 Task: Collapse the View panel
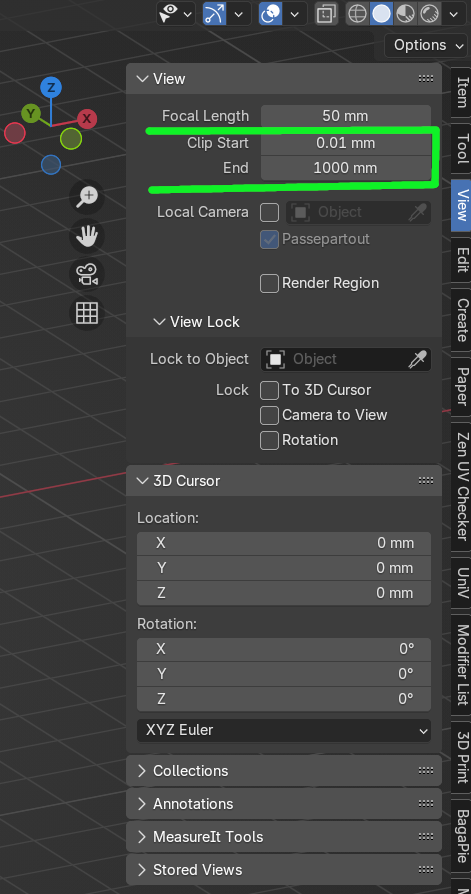coord(143,79)
